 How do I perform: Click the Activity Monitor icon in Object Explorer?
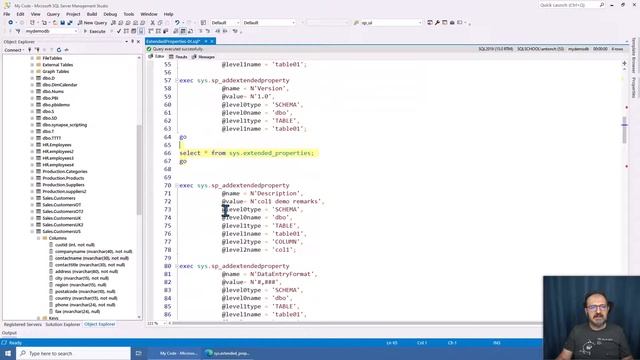(67, 50)
